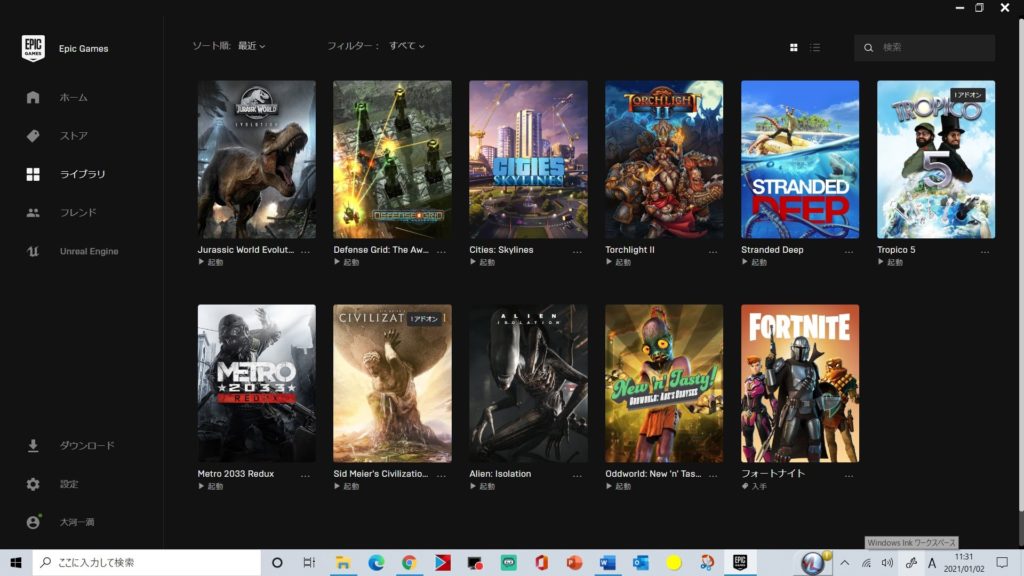Click the Epic Games Launcher taskbar icon
The image size is (1024, 576).
[x=740, y=562]
